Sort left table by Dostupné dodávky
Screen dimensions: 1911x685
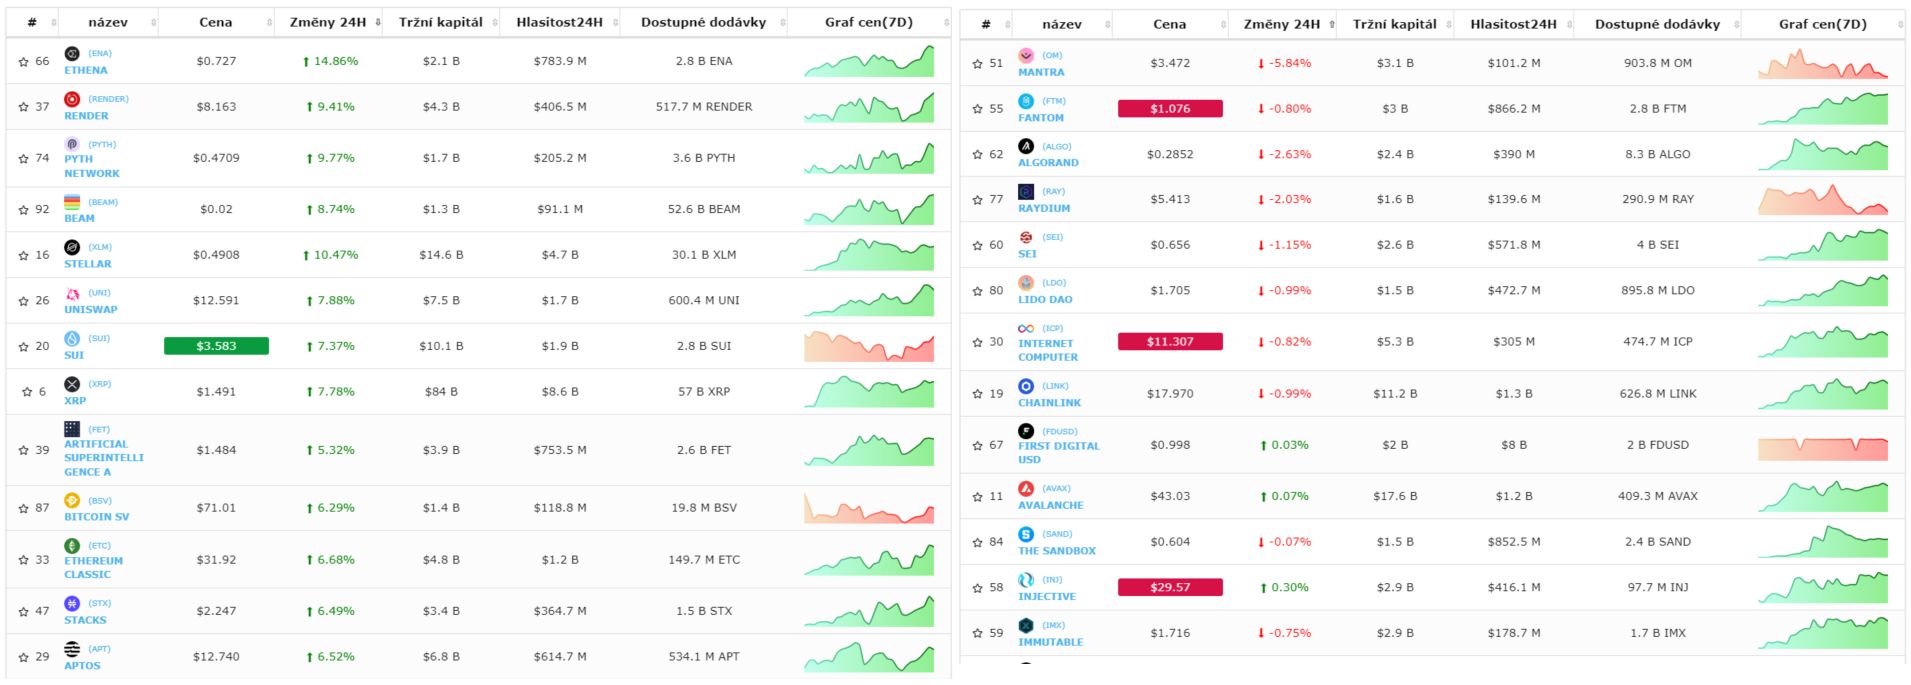704,22
